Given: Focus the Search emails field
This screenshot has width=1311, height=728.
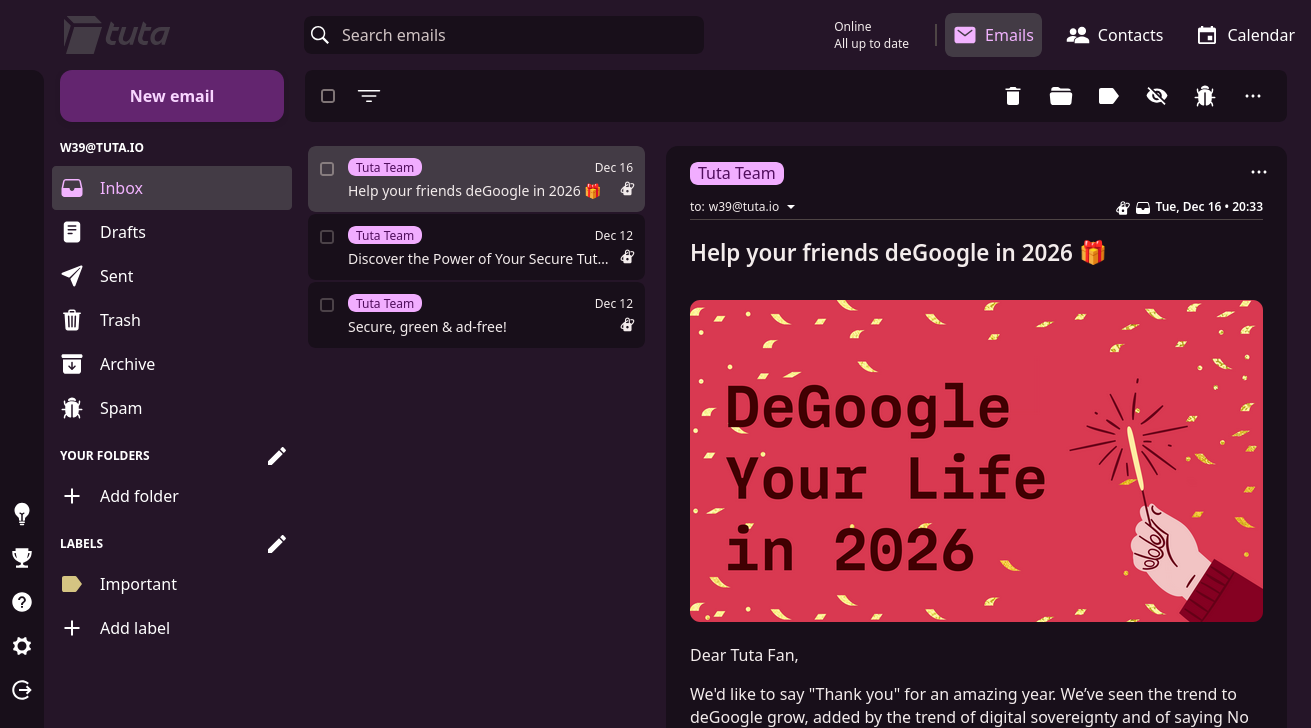Looking at the screenshot, I should click(504, 35).
